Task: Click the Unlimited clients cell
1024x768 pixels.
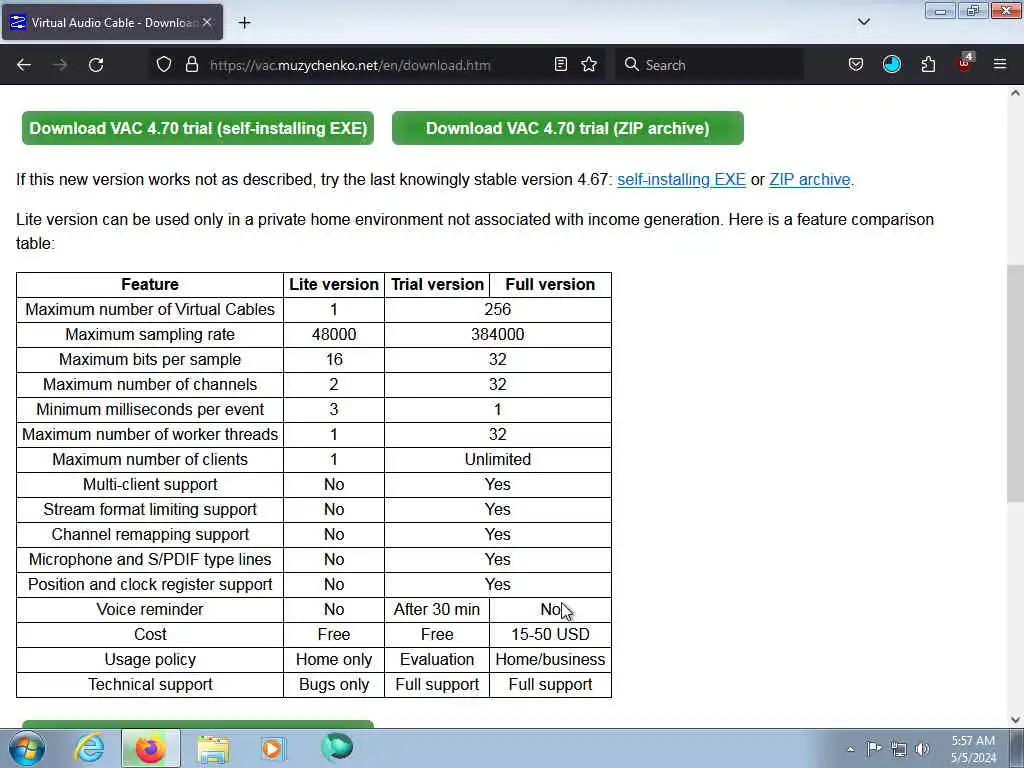Action: point(498,460)
